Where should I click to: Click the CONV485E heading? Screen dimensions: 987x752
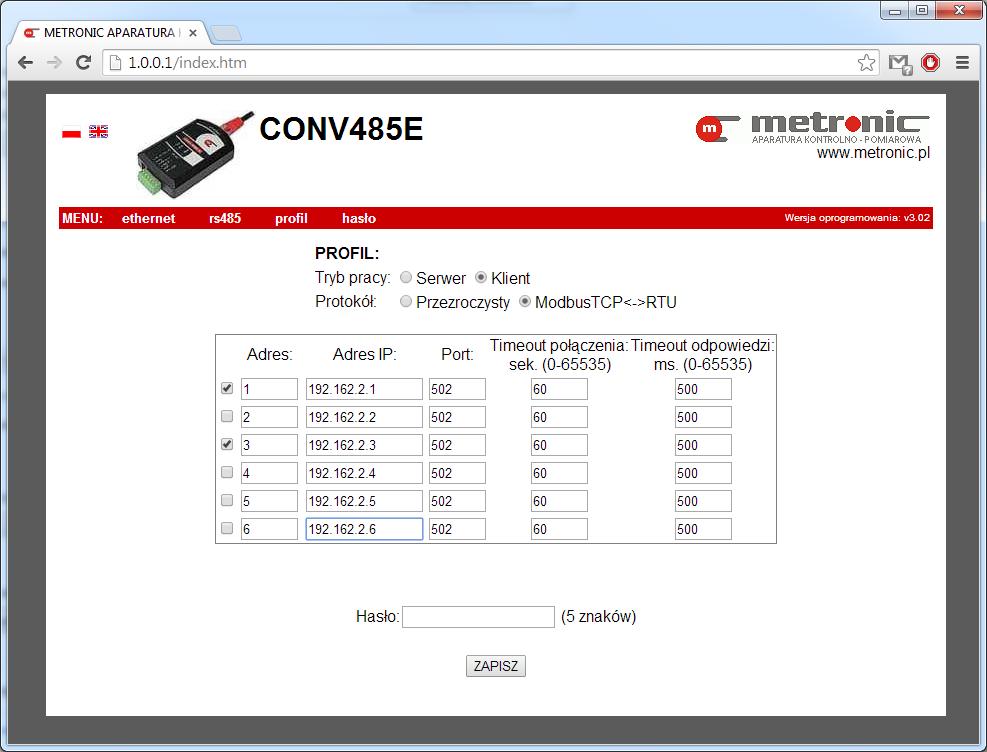[x=341, y=129]
